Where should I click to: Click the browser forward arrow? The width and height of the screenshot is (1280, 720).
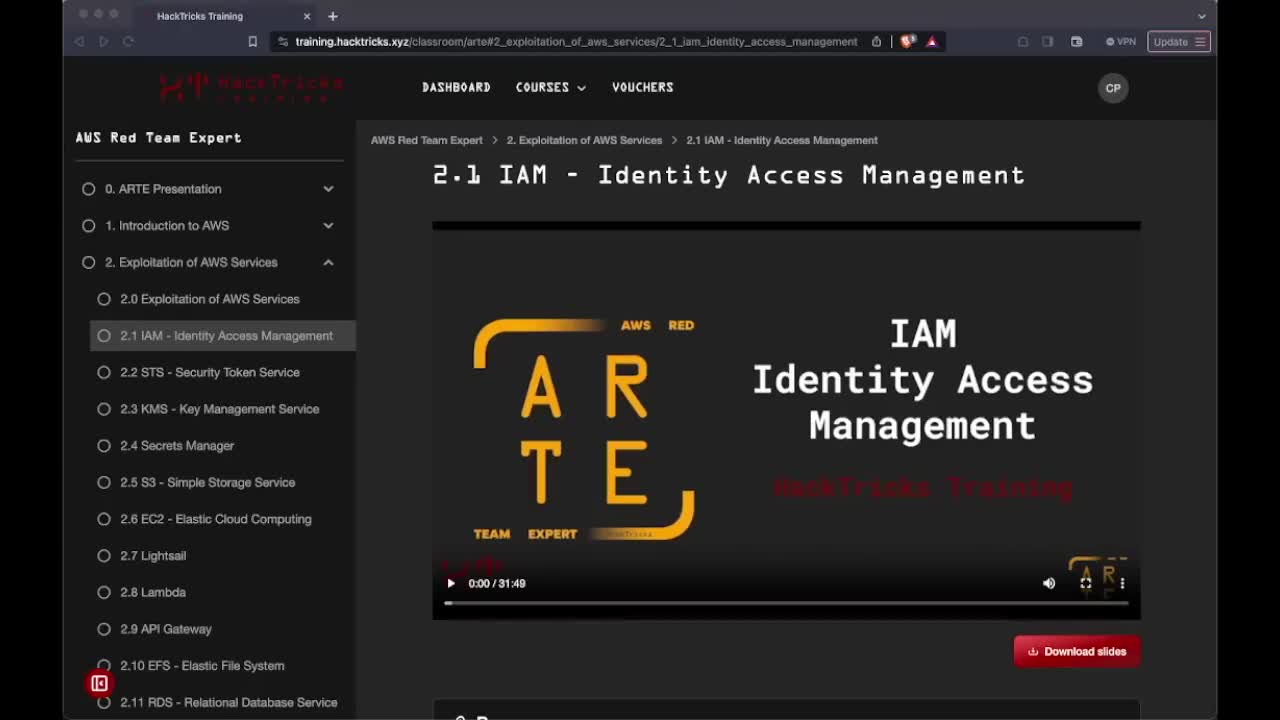pos(103,42)
